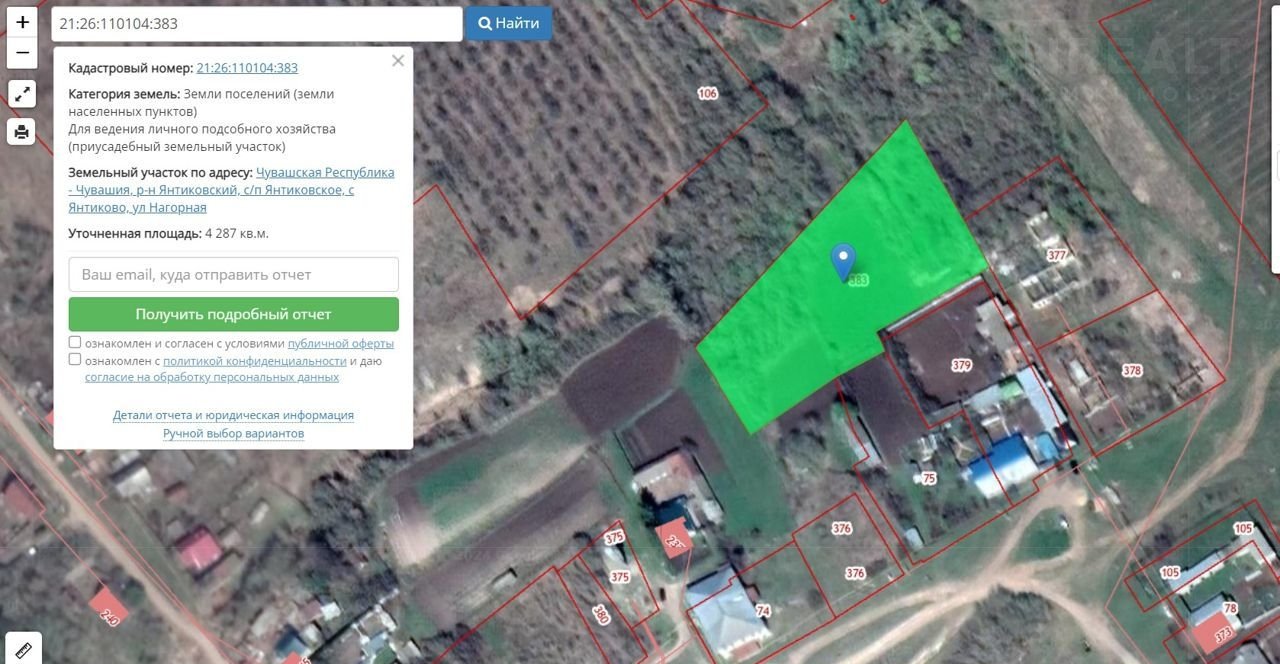Open Детали отчета и юридическая информация
Viewport: 1280px width, 664px height.
click(233, 415)
